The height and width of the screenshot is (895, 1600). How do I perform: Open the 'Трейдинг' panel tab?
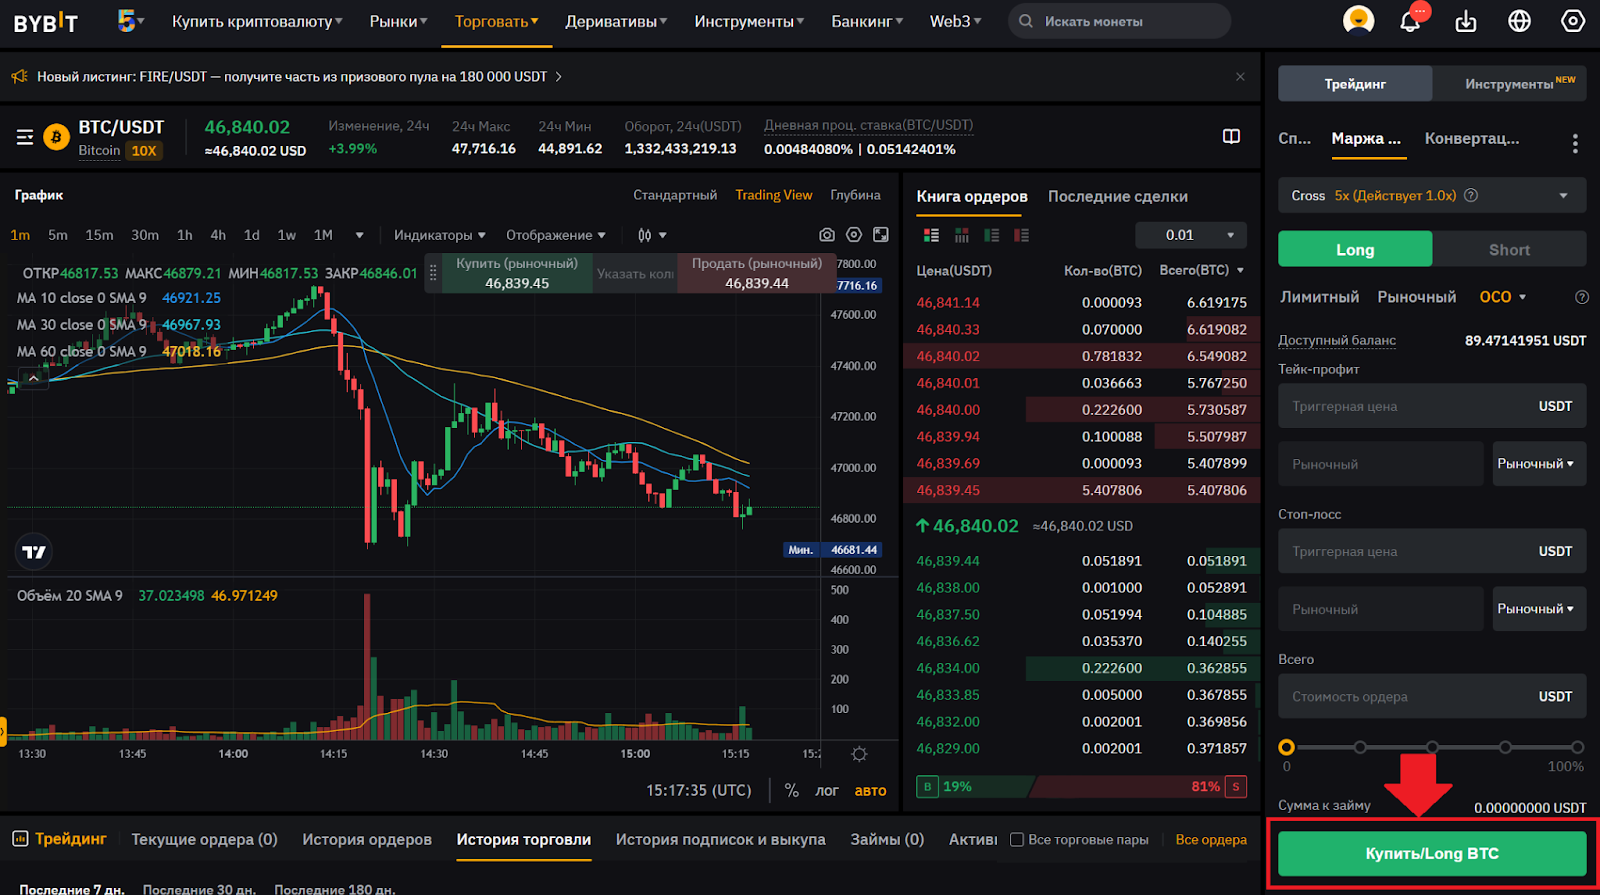pos(1355,84)
